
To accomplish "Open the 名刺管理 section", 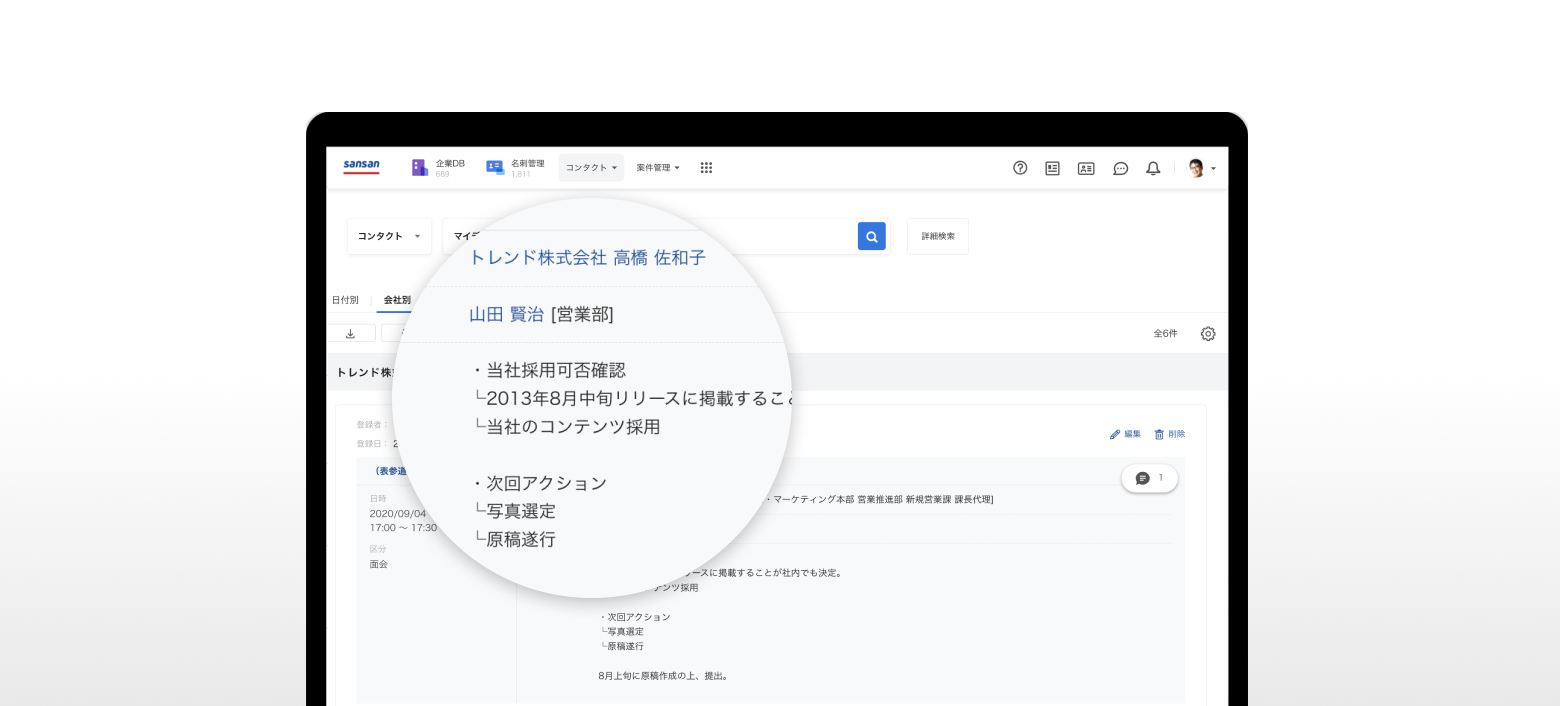I will click(x=515, y=168).
